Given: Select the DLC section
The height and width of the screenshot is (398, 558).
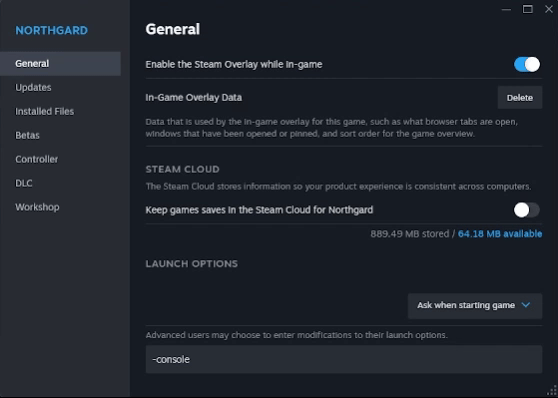Looking at the screenshot, I should pos(24,183).
